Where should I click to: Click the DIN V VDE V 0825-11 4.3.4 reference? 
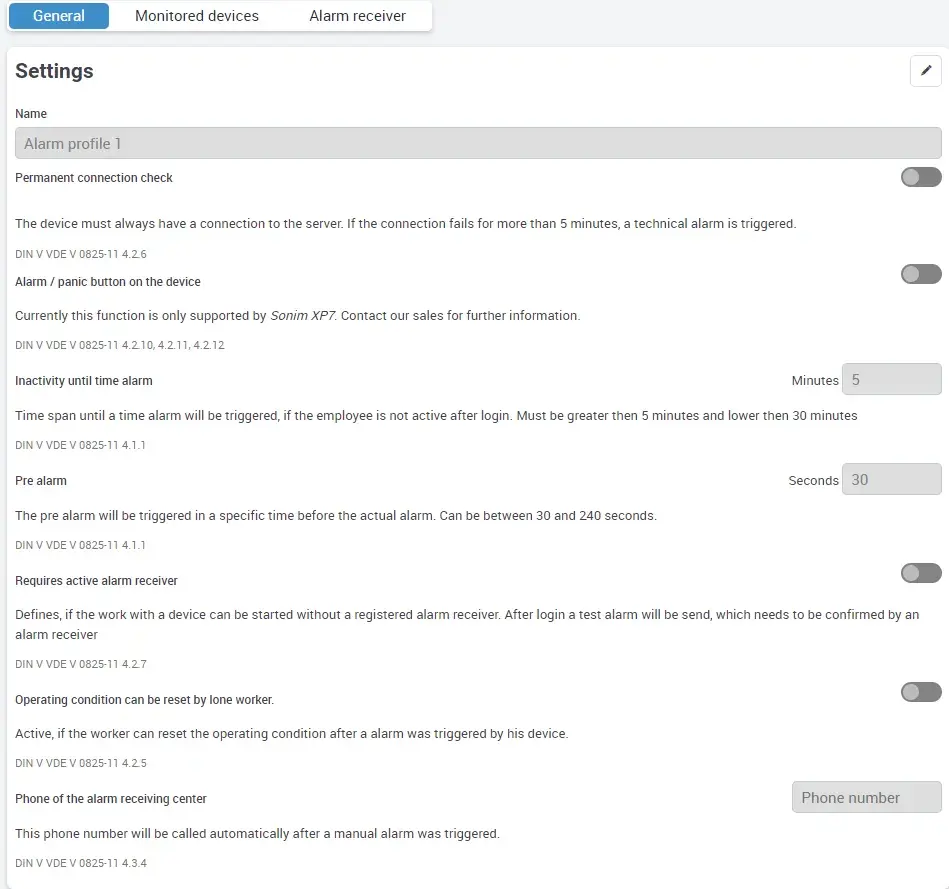click(81, 863)
